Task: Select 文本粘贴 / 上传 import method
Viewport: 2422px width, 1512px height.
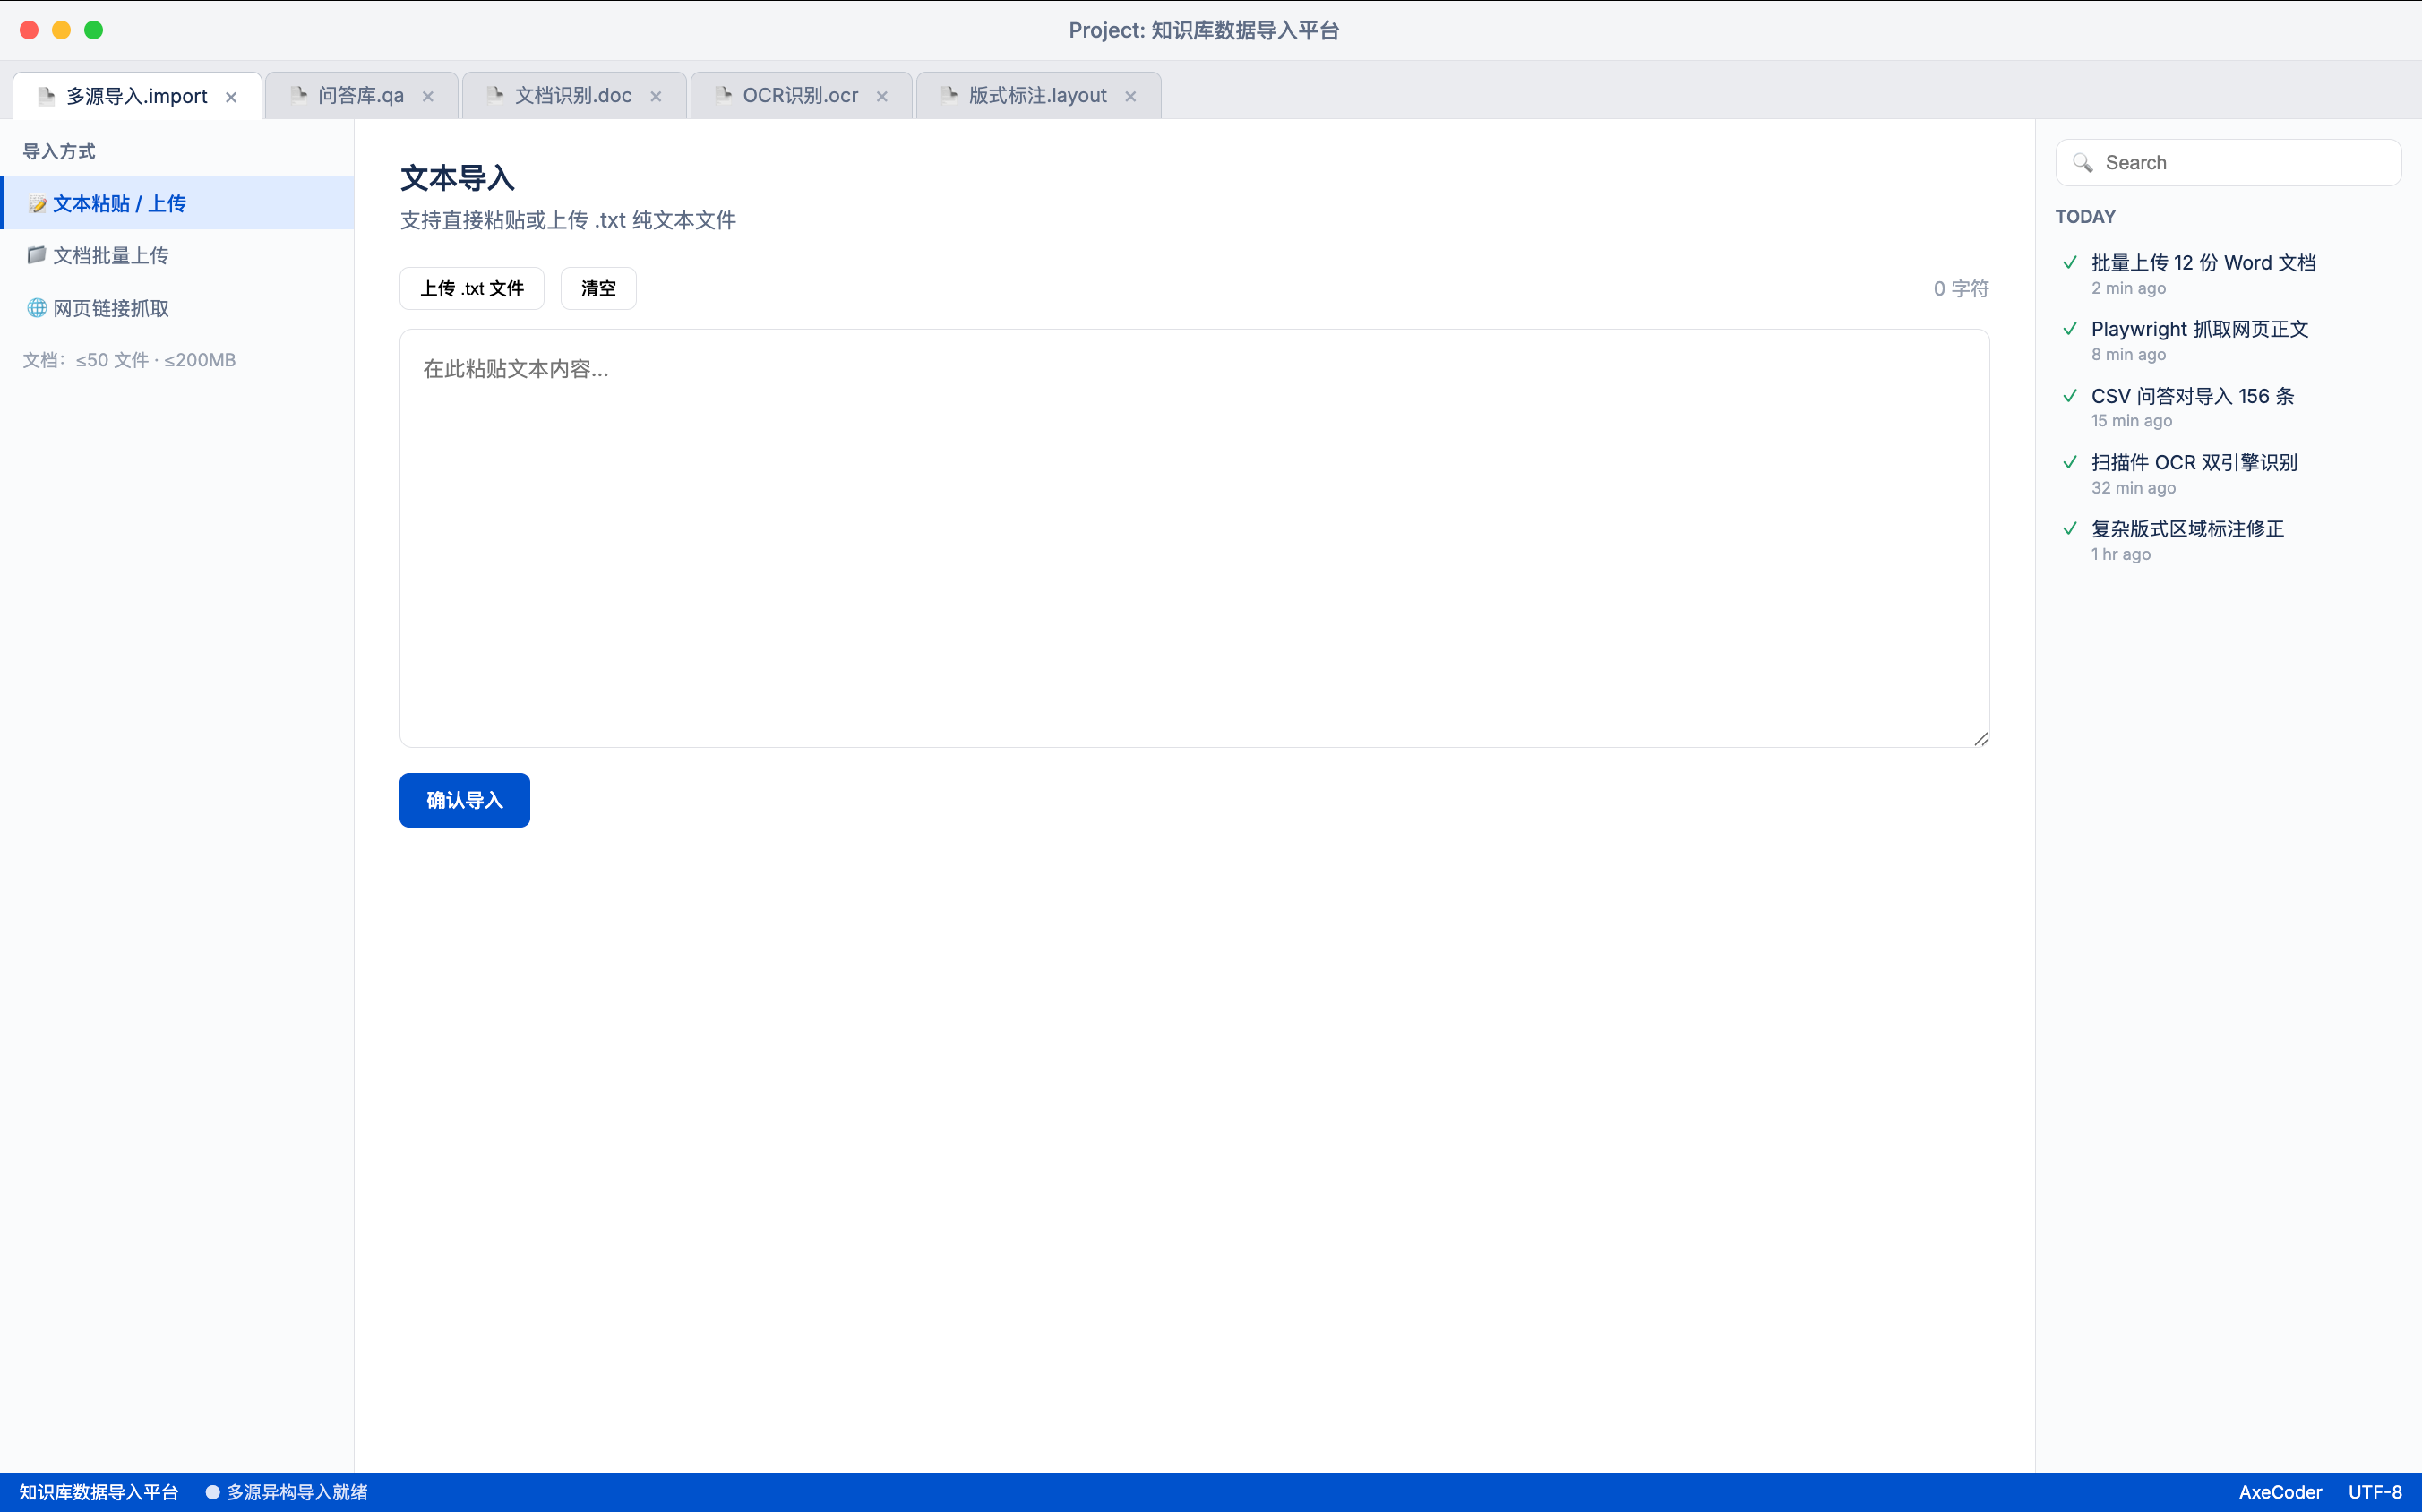Action: point(177,204)
